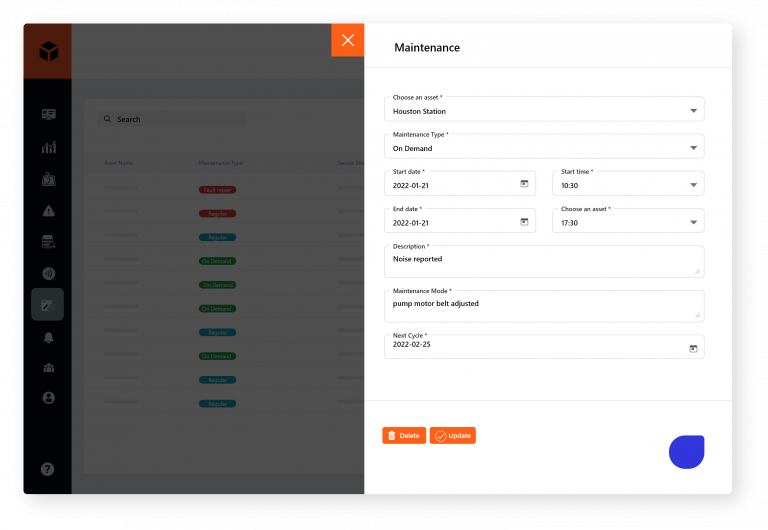The height and width of the screenshot is (530, 768).
Task: Open the user profile icon in sidebar
Action: point(48,398)
